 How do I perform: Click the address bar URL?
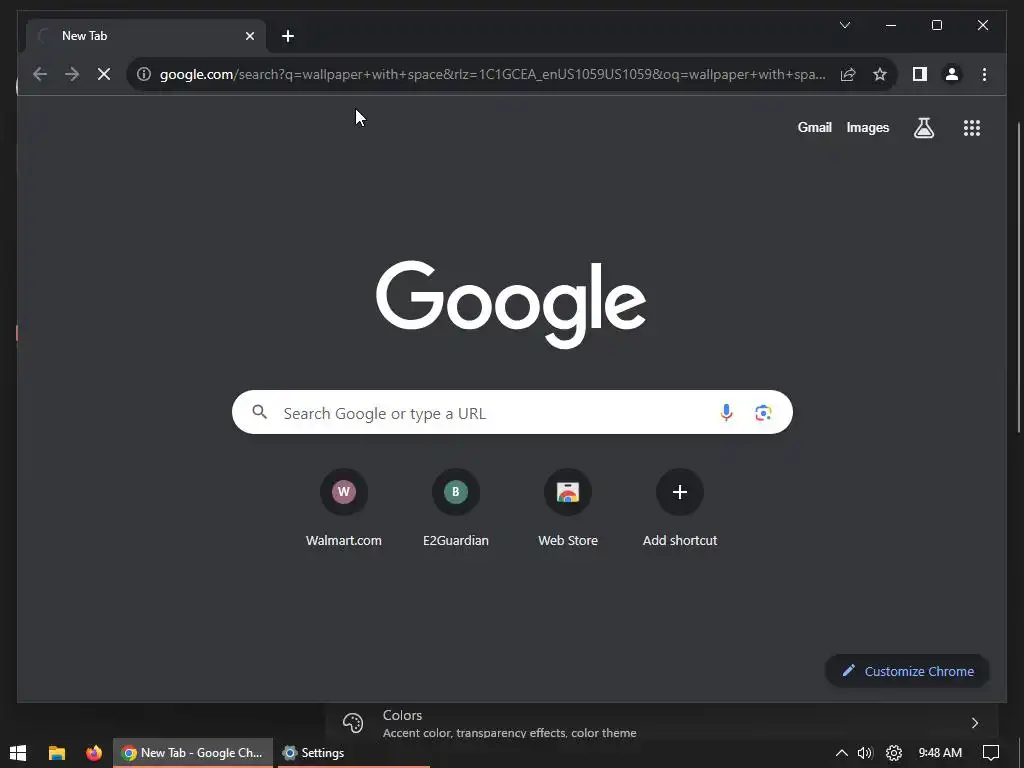pyautogui.click(x=492, y=74)
